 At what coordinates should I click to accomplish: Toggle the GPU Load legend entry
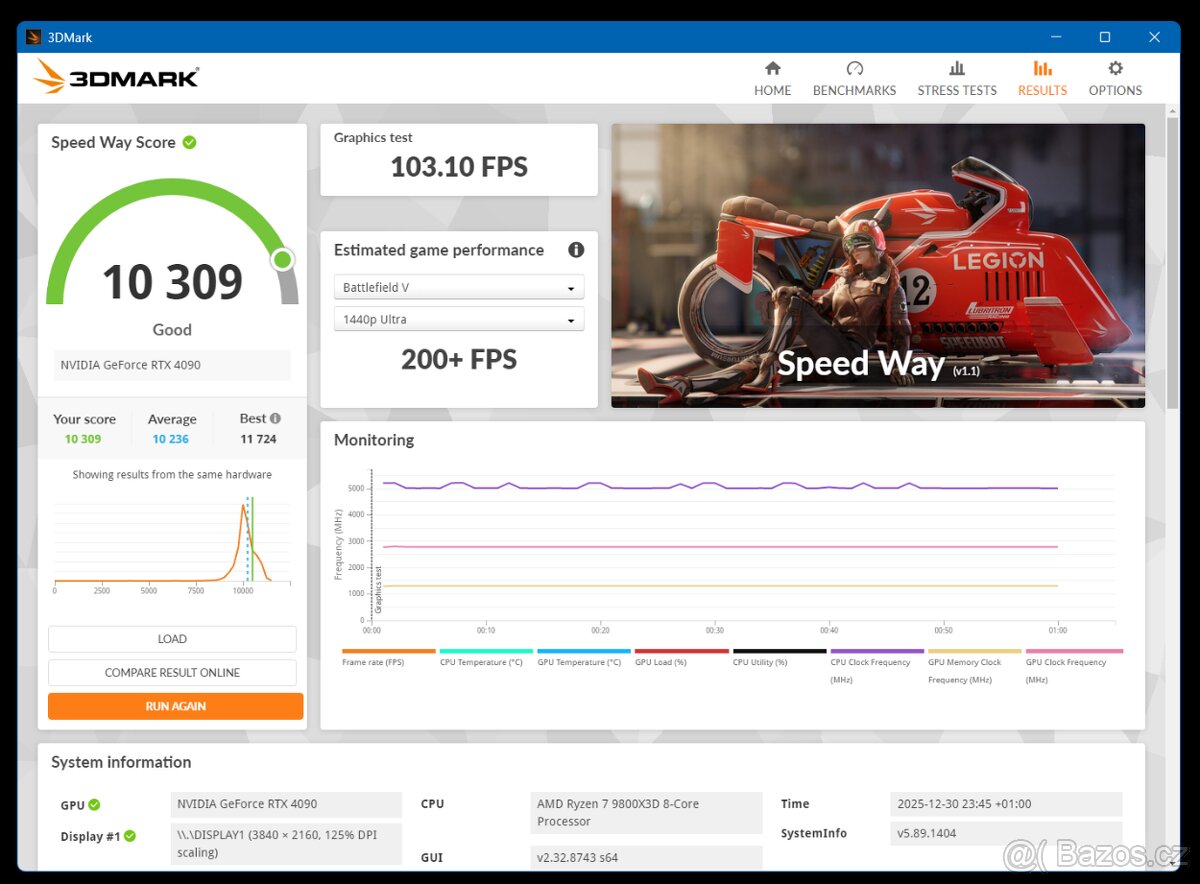(662, 661)
